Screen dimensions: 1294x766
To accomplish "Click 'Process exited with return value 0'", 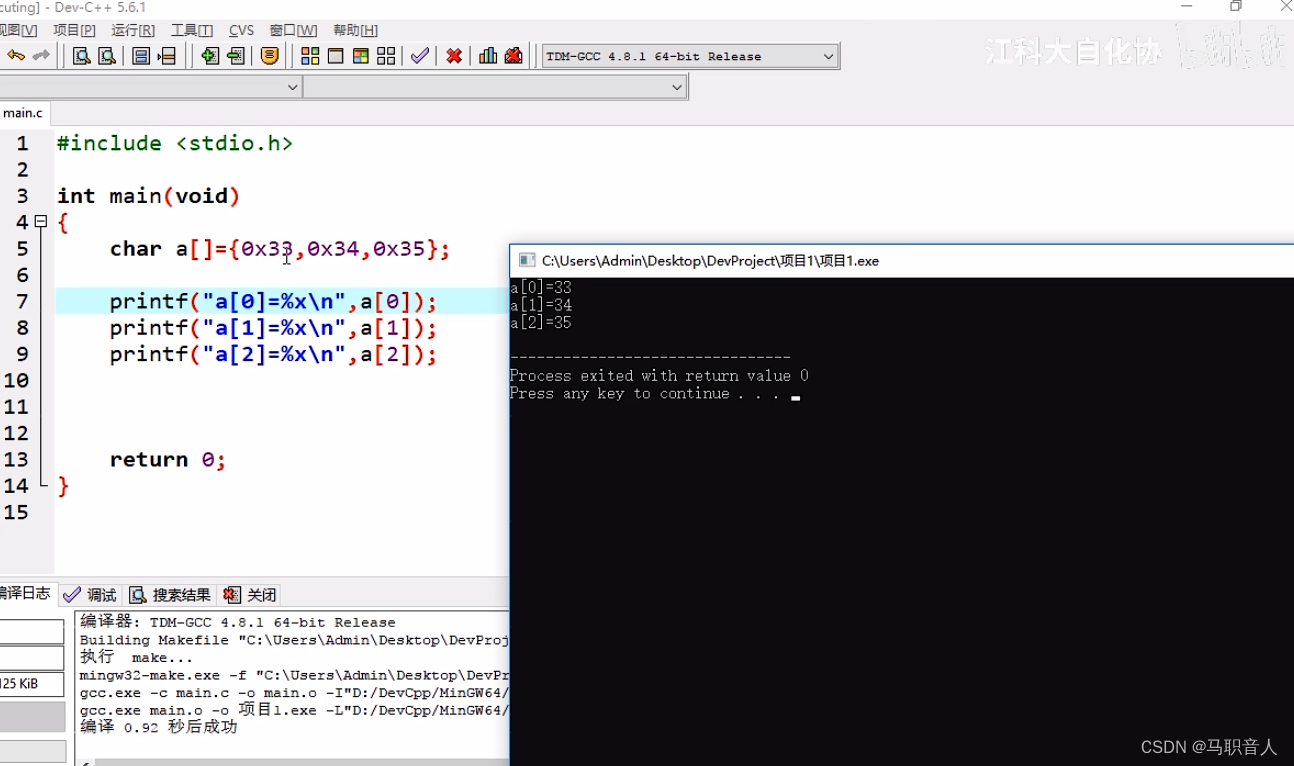I will (659, 376).
